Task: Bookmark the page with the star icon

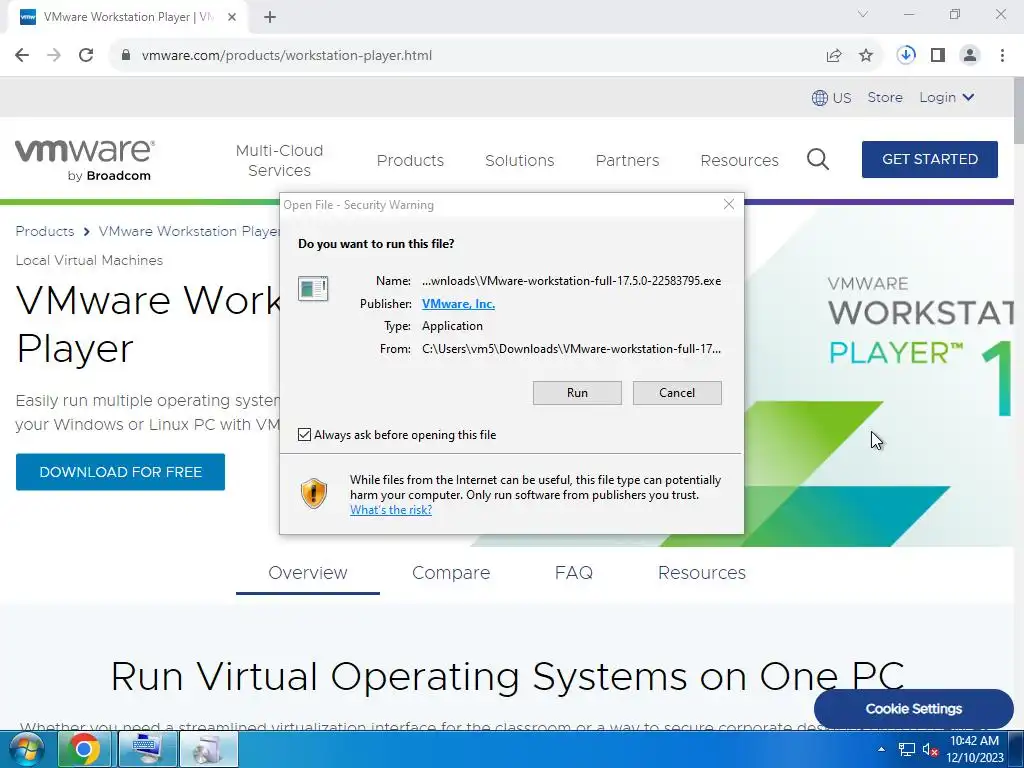Action: 866,56
